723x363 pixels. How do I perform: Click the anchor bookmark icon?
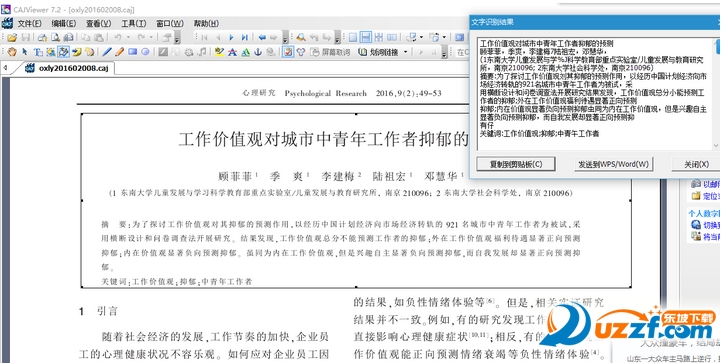click(x=258, y=52)
